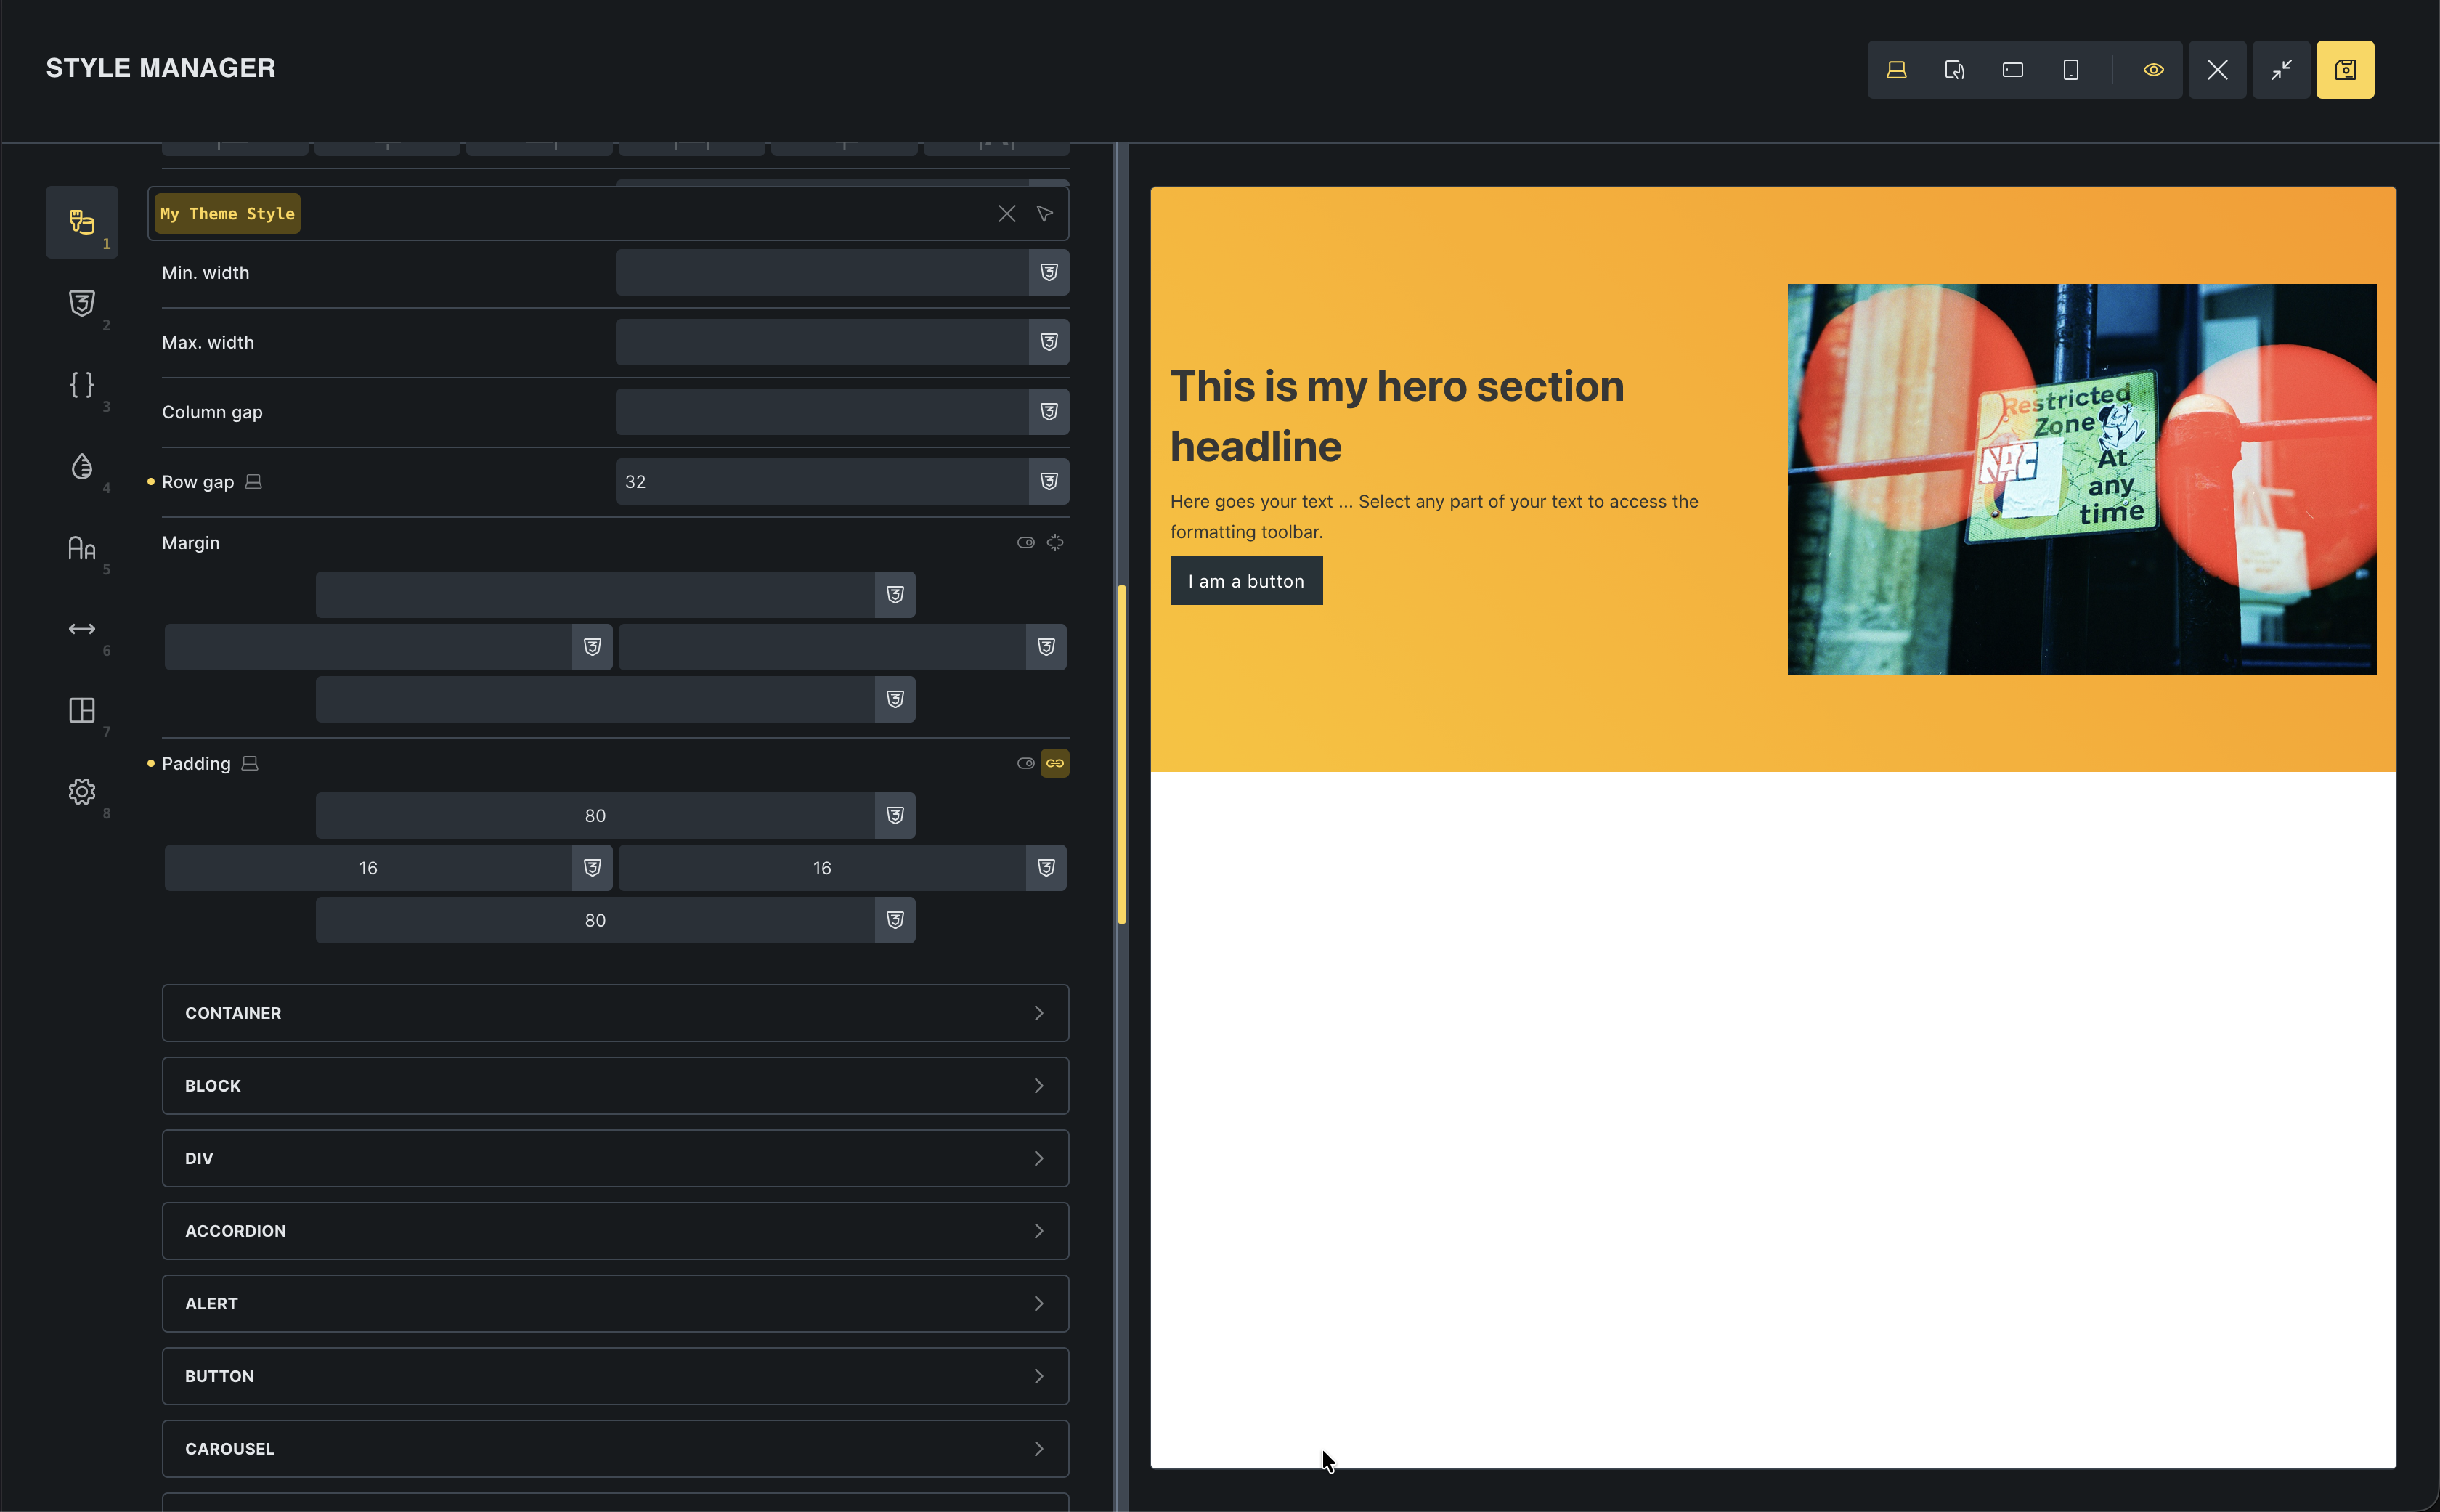Select mobile landscape breakpoint icon

(2012, 70)
